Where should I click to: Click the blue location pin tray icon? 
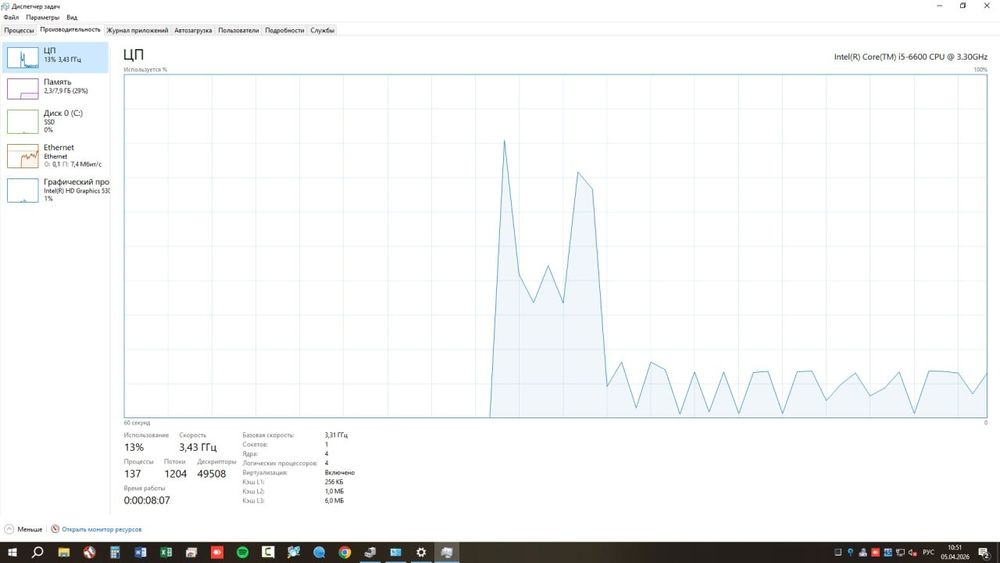coord(850,552)
